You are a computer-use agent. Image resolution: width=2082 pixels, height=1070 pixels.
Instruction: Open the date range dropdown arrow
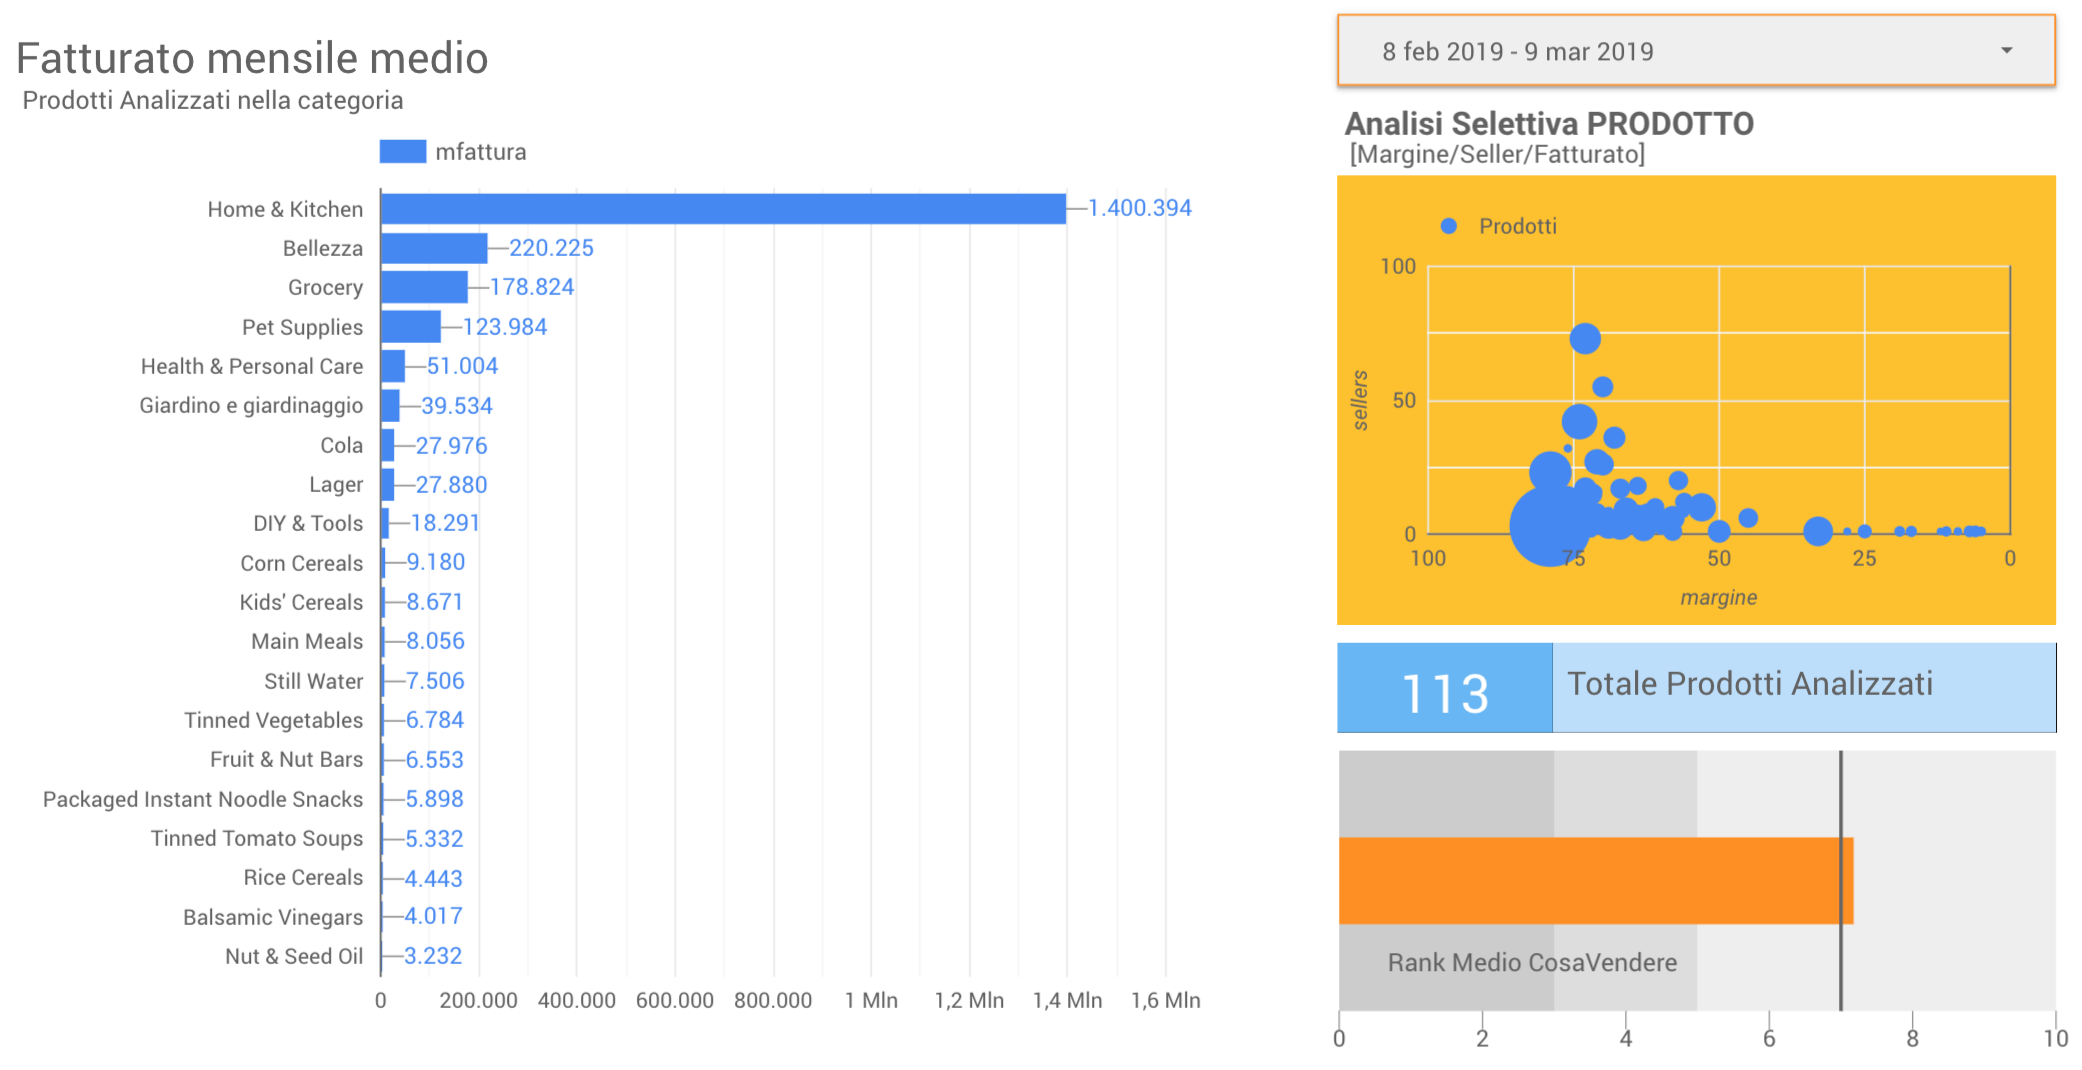pyautogui.click(x=2006, y=50)
